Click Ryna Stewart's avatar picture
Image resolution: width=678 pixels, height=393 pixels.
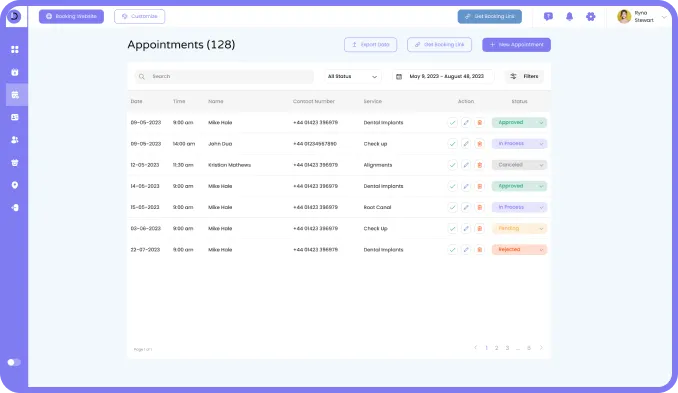coord(624,16)
